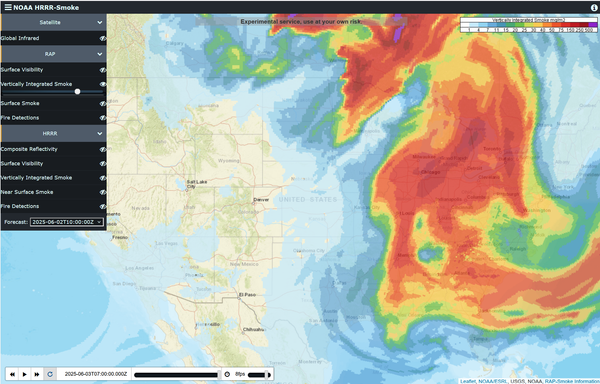Toggle the loop refresh icon in playback bar

tap(50, 374)
